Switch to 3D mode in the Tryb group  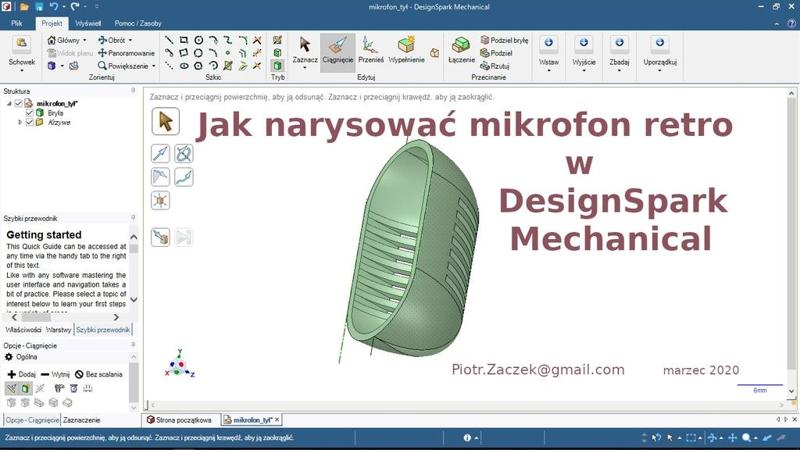pyautogui.click(x=278, y=66)
